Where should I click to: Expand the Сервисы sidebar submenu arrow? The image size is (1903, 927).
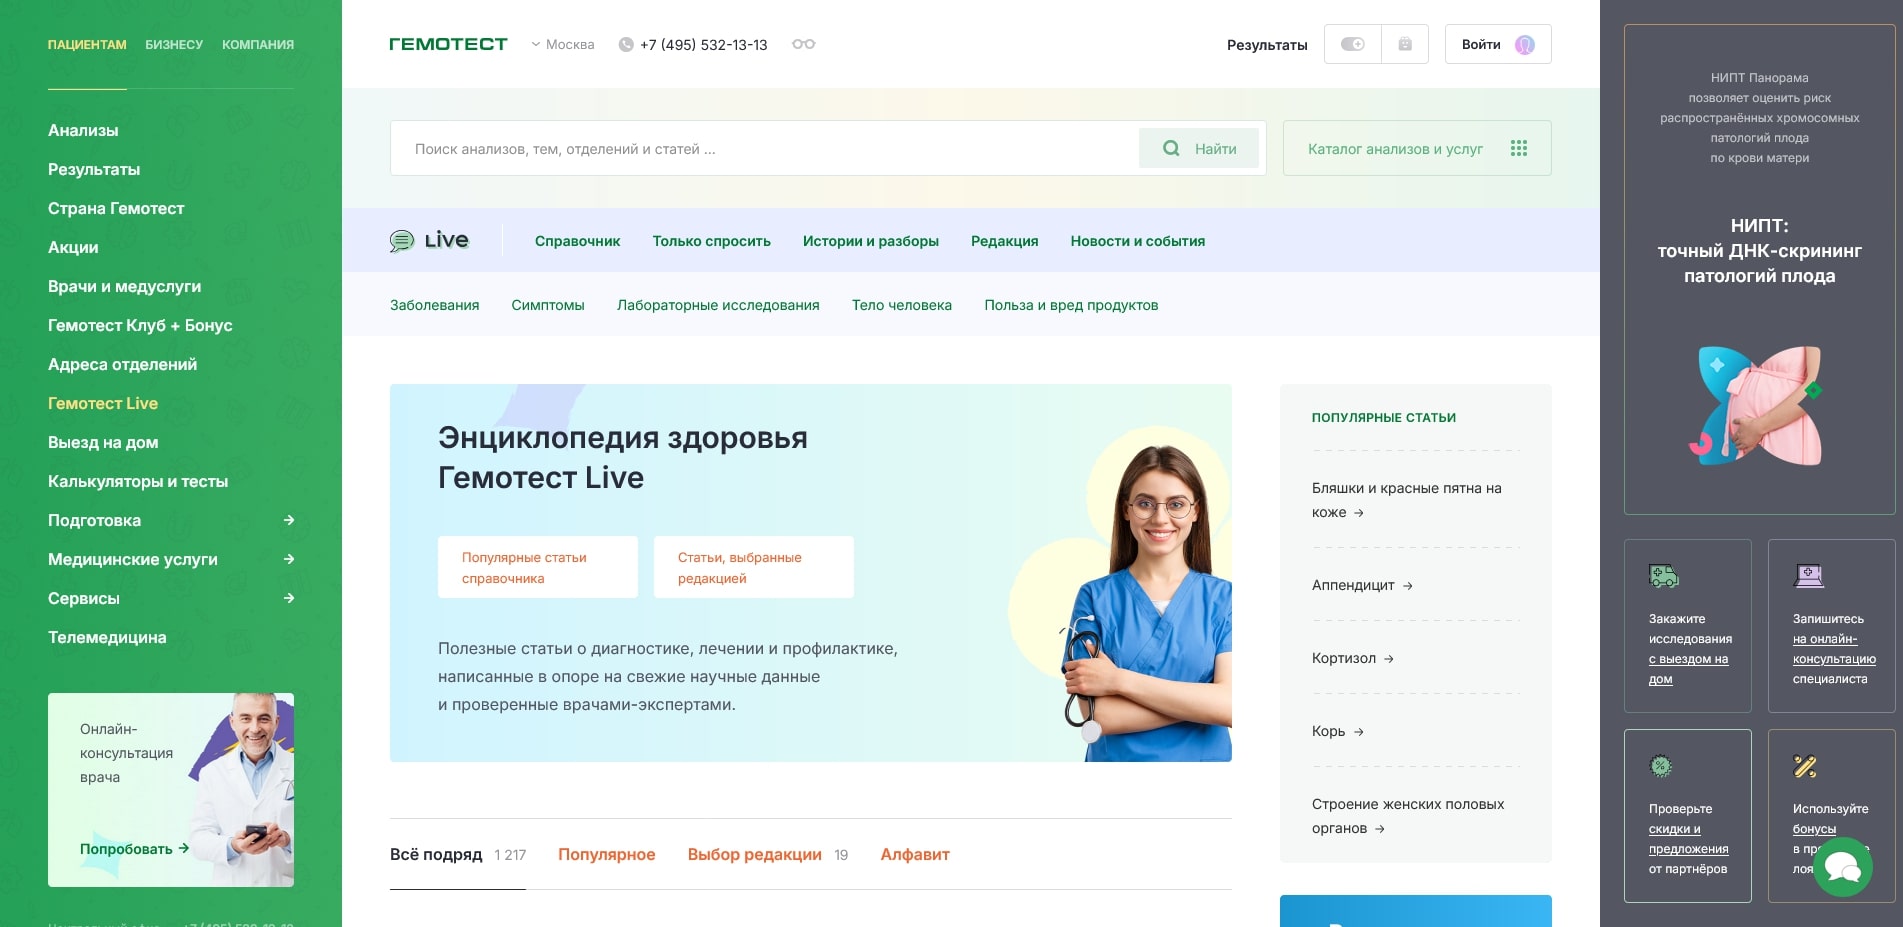coord(289,598)
